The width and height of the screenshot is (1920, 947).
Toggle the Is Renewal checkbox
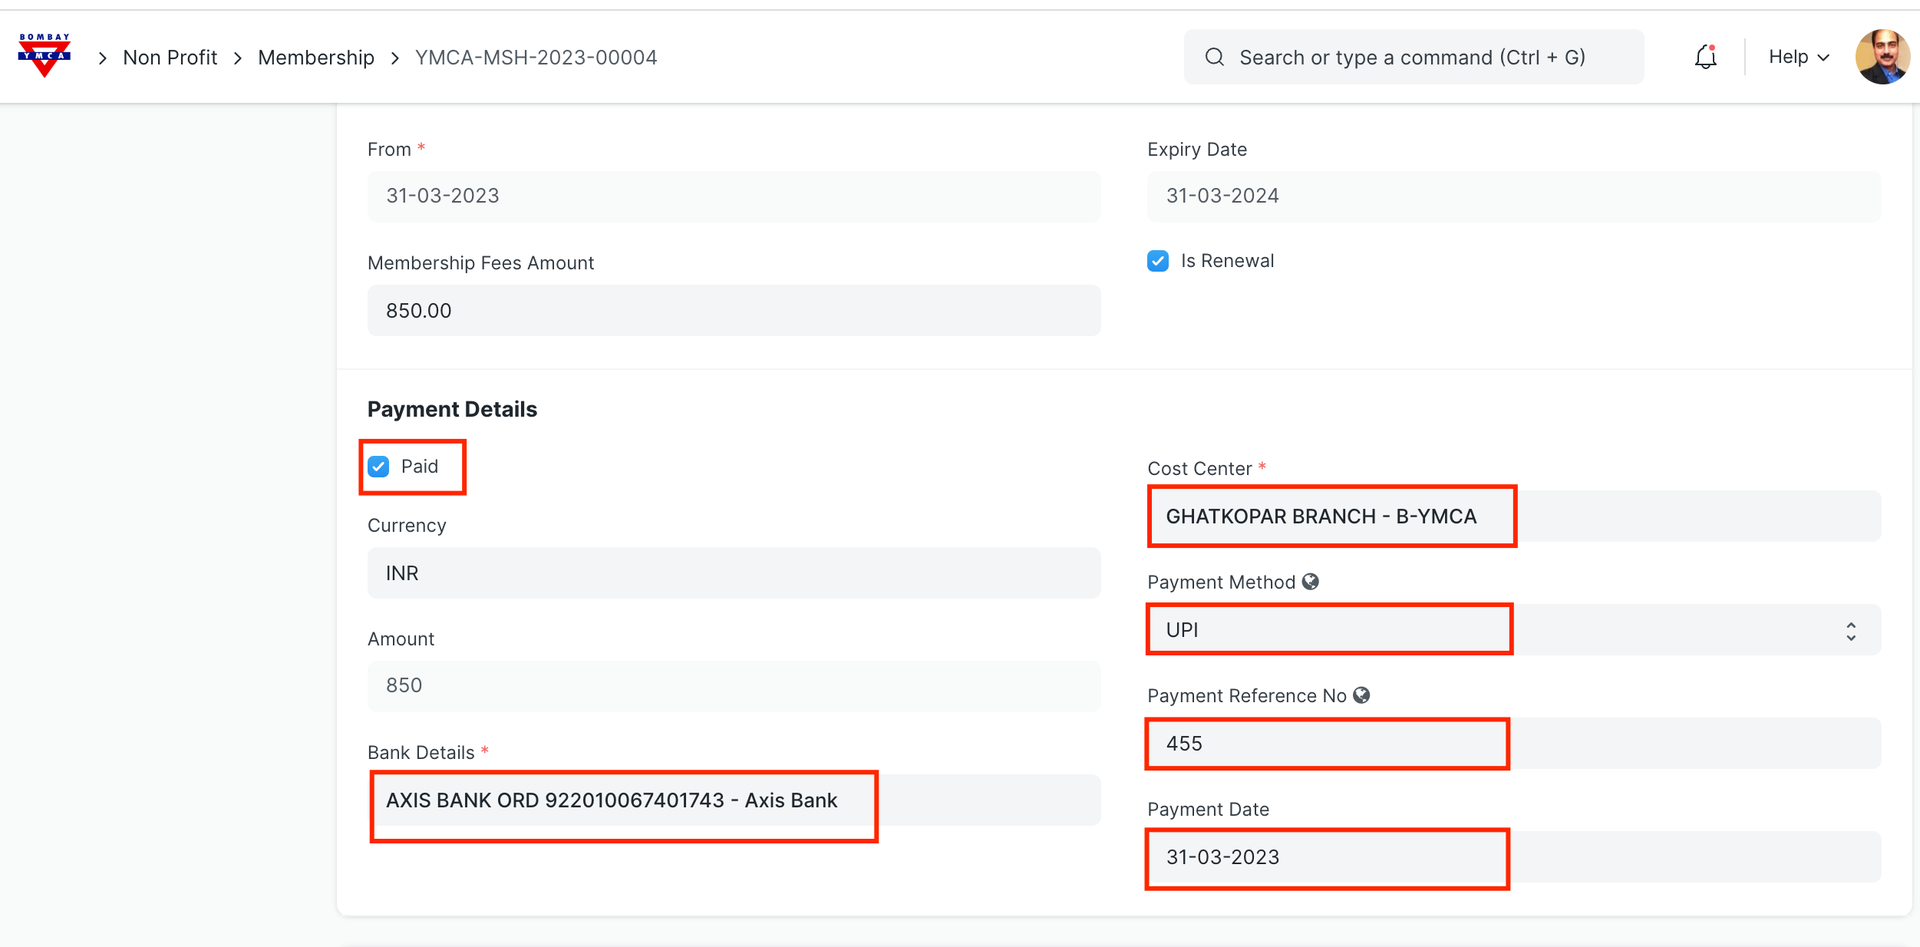[x=1158, y=261]
